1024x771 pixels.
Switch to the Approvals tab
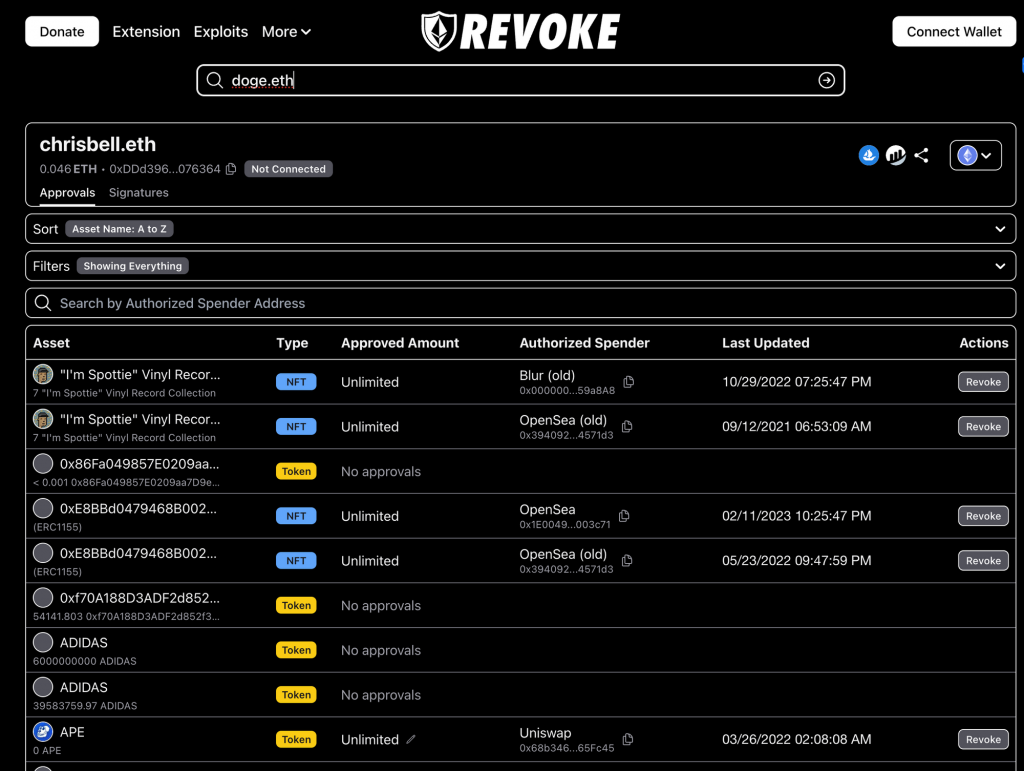67,193
